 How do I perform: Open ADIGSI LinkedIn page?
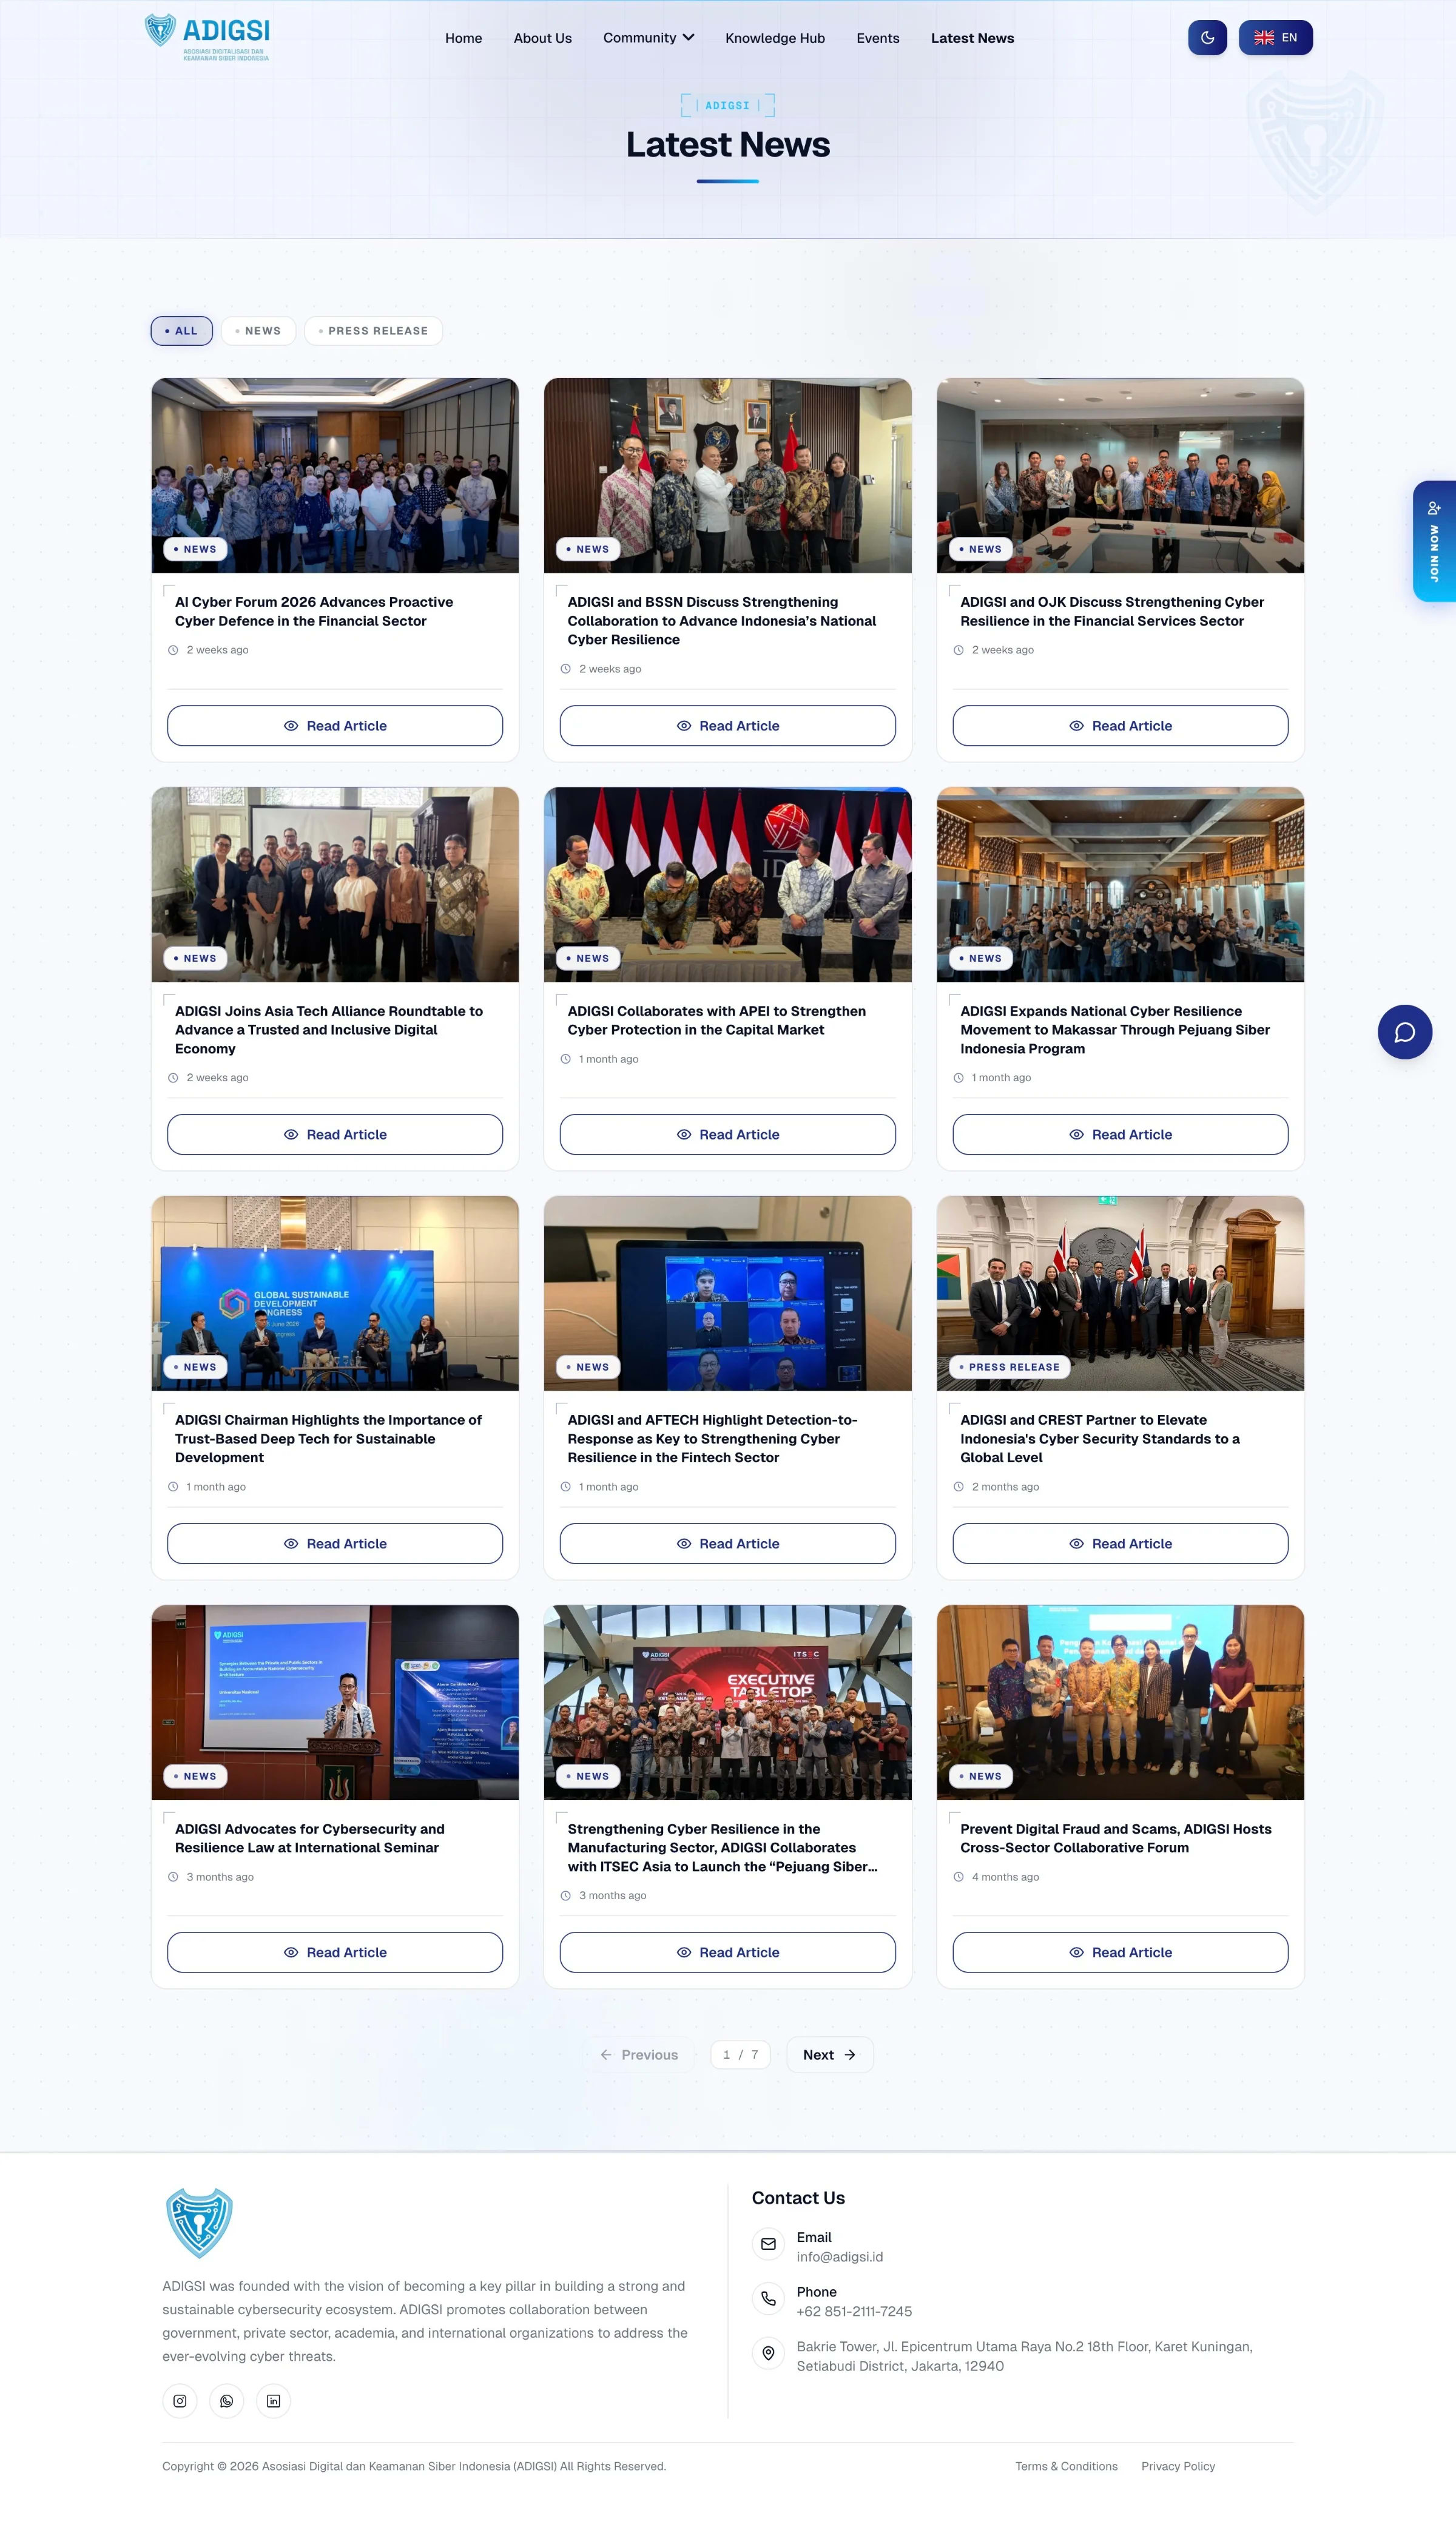pos(273,2401)
